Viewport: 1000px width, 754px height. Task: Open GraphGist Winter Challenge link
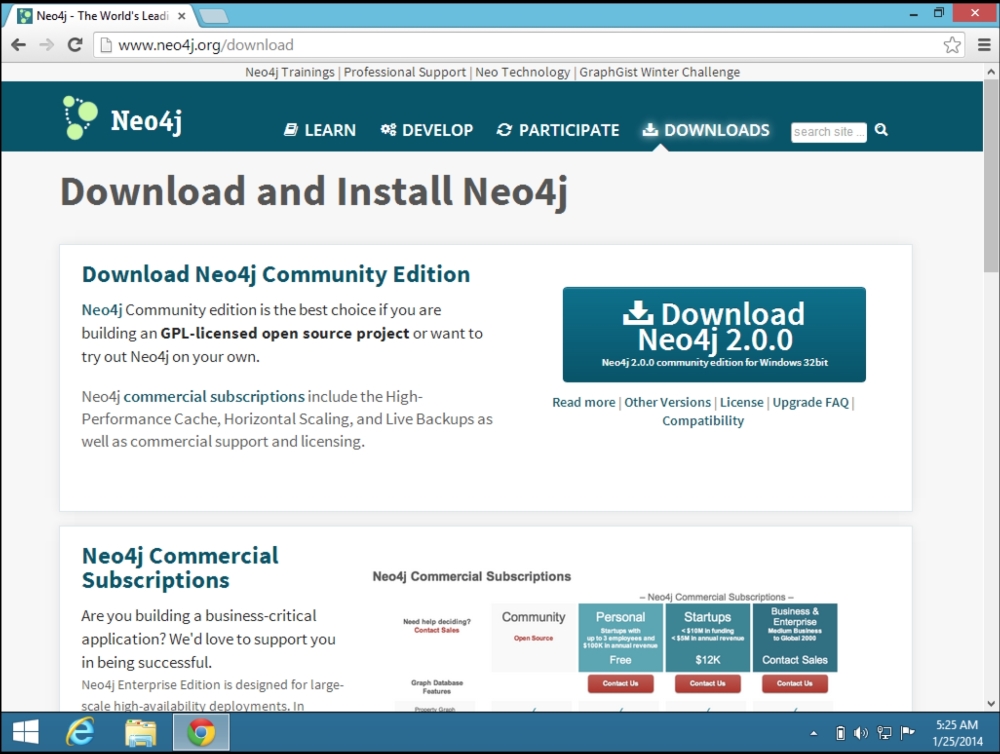click(x=659, y=72)
